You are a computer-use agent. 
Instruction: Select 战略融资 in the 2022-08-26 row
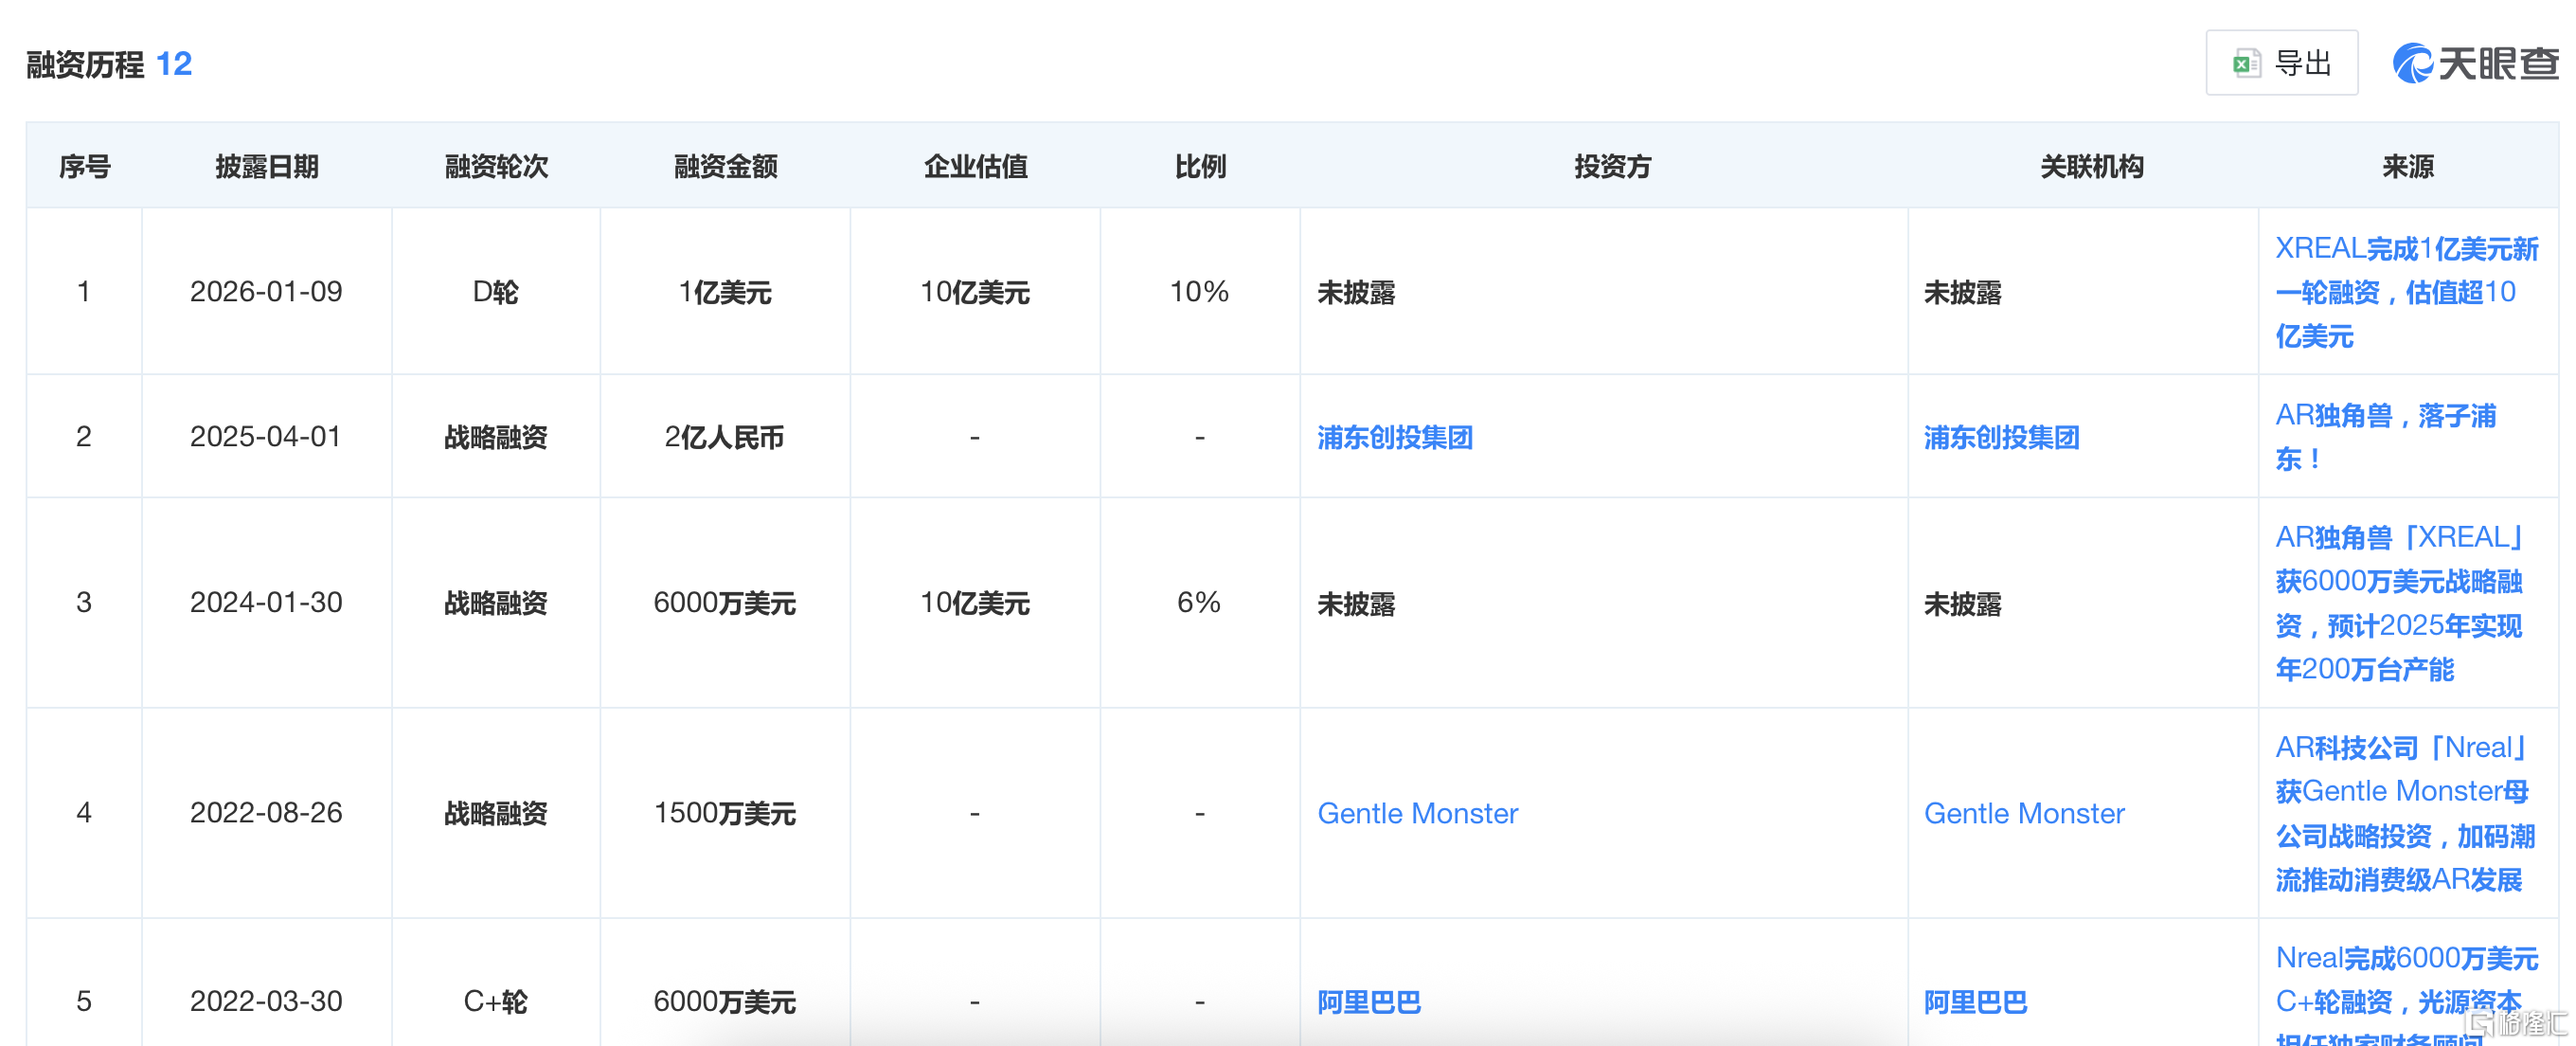(x=495, y=813)
